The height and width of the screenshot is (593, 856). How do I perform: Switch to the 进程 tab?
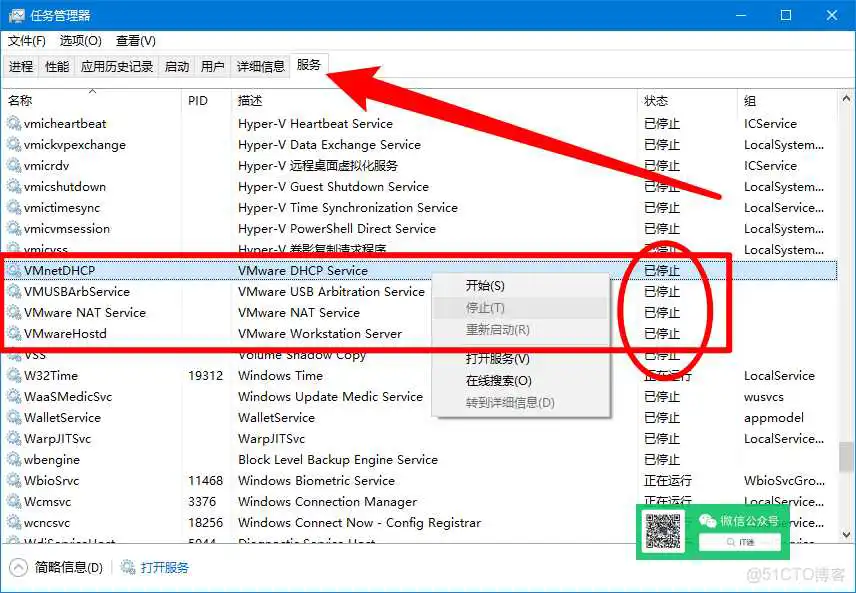(x=21, y=67)
